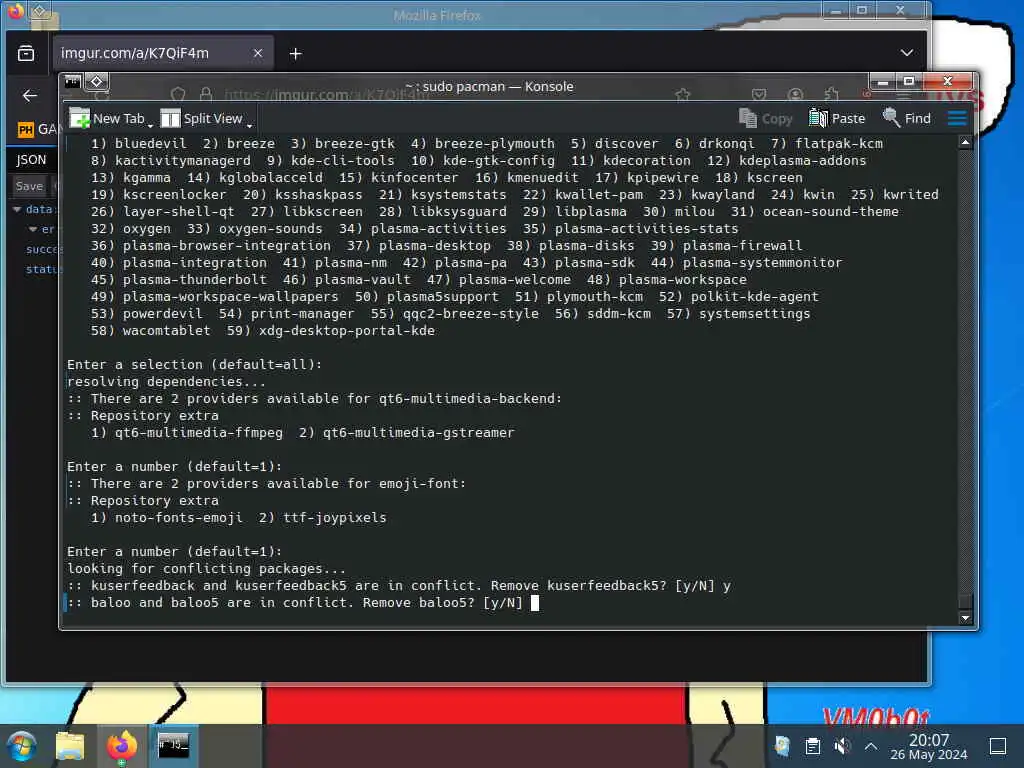Open the clipboard tray icon
This screenshot has width=1024, height=768.
(x=813, y=746)
